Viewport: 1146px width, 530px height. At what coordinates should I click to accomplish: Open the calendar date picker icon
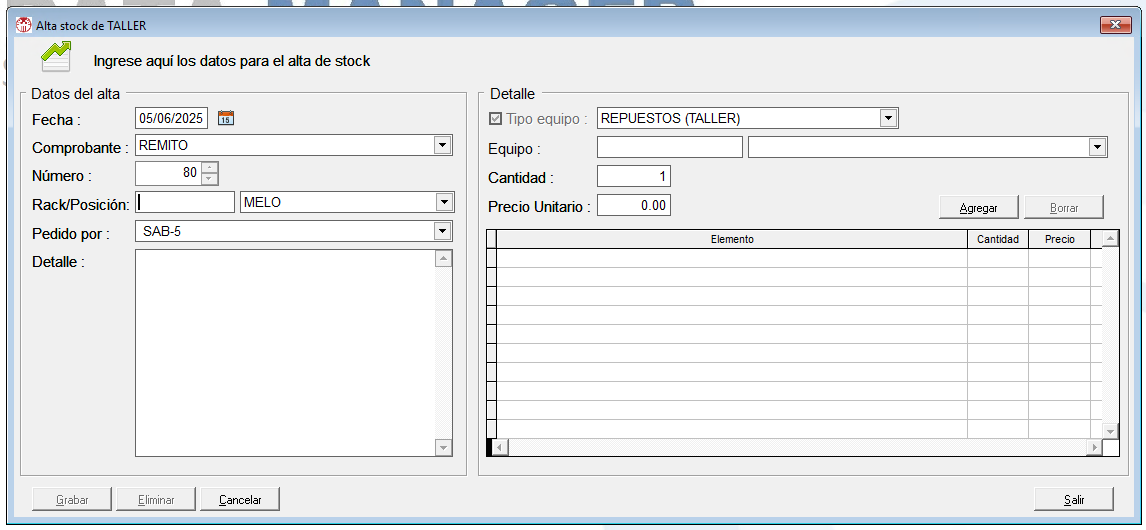[225, 118]
